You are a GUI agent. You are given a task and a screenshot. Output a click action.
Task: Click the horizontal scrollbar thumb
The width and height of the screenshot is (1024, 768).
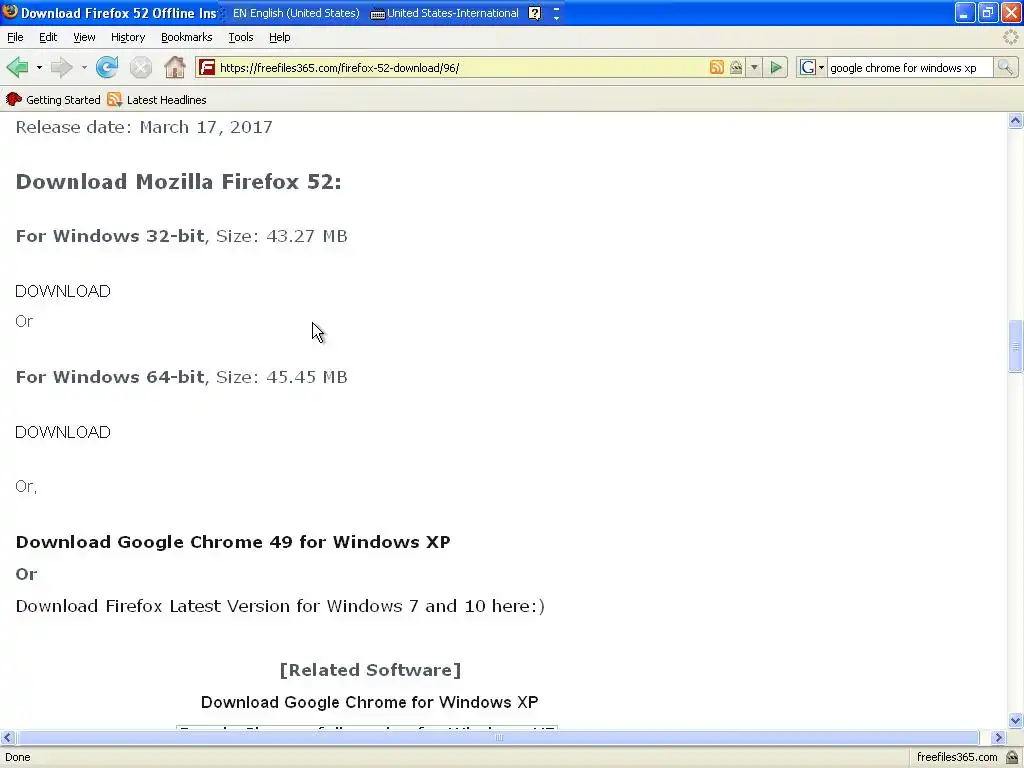click(x=498, y=737)
